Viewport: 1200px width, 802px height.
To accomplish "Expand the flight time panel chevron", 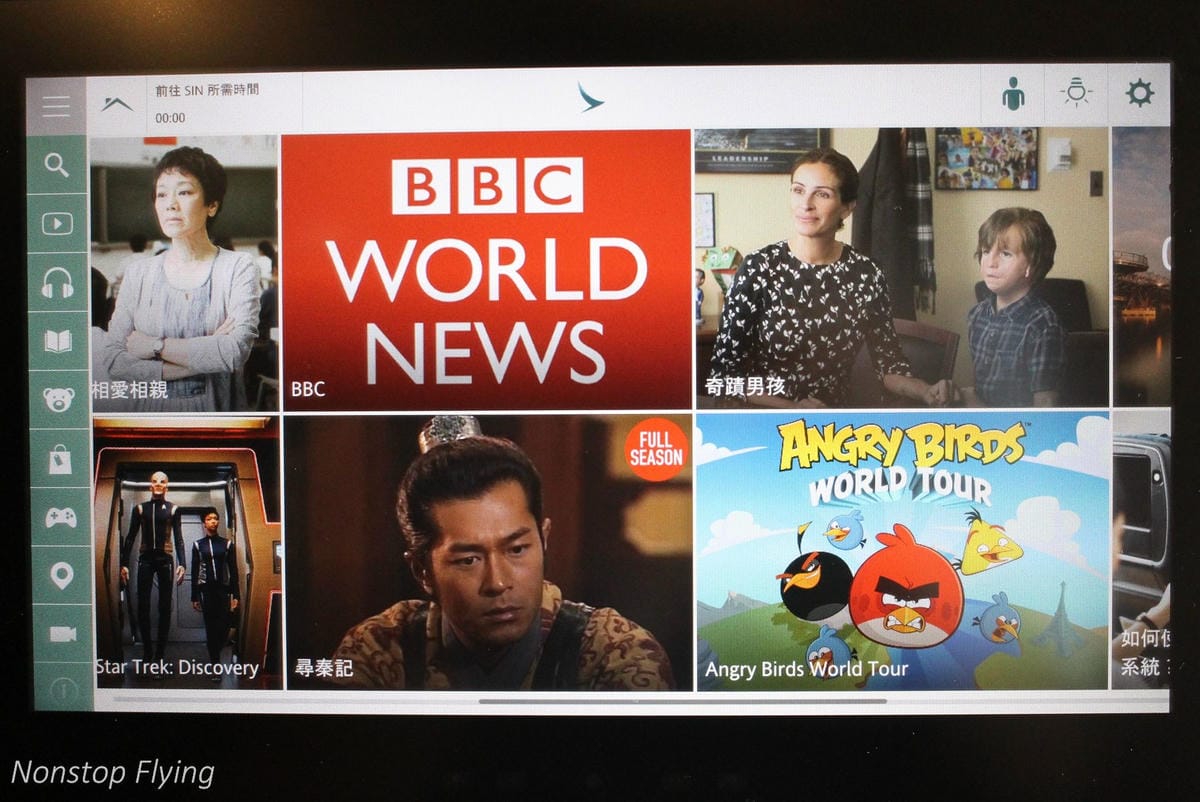I will 117,105.
